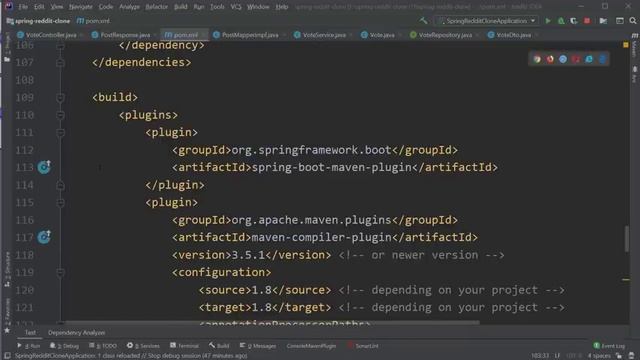This screenshot has width=640, height=360.
Task: Collapse the plugin tag on line 111
Action: click(60, 132)
